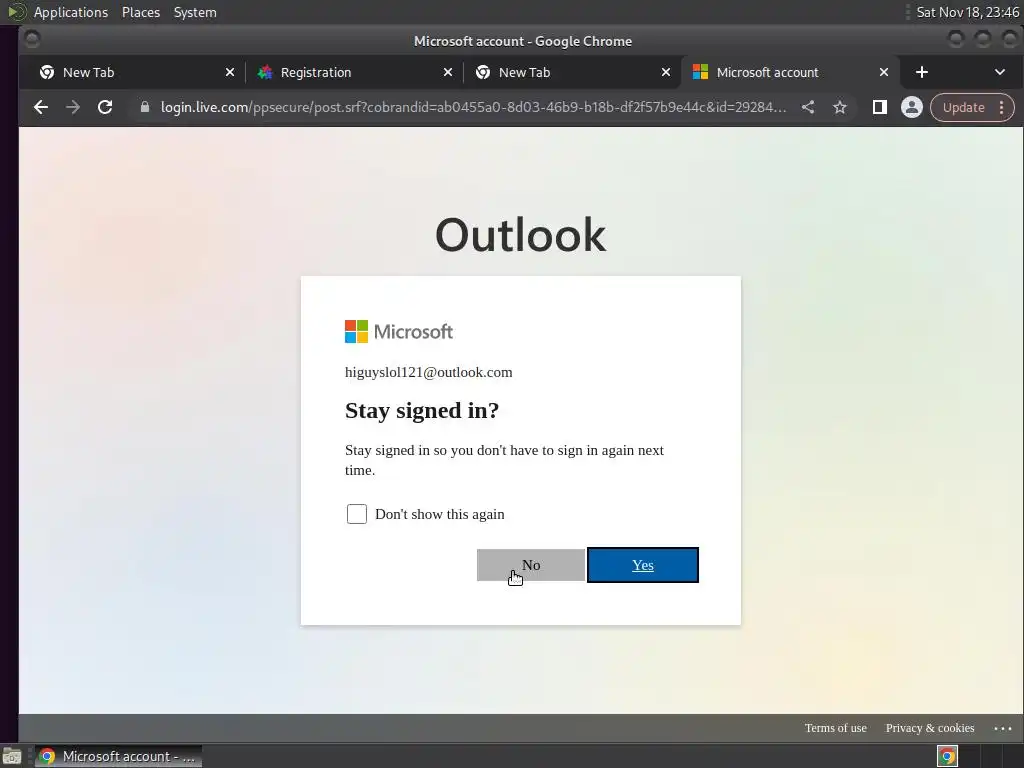Close the first New Tab

229,72
